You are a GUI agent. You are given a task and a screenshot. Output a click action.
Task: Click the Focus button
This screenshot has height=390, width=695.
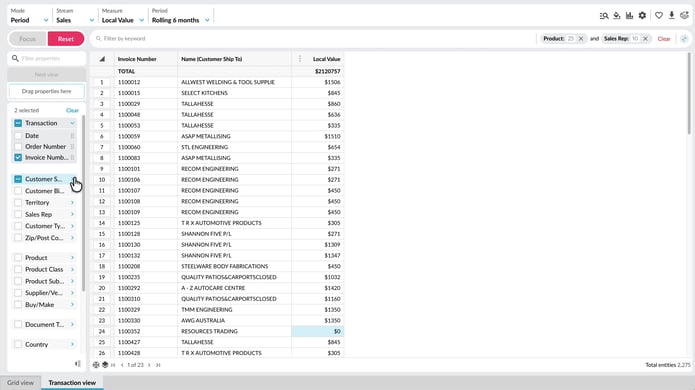coord(27,39)
